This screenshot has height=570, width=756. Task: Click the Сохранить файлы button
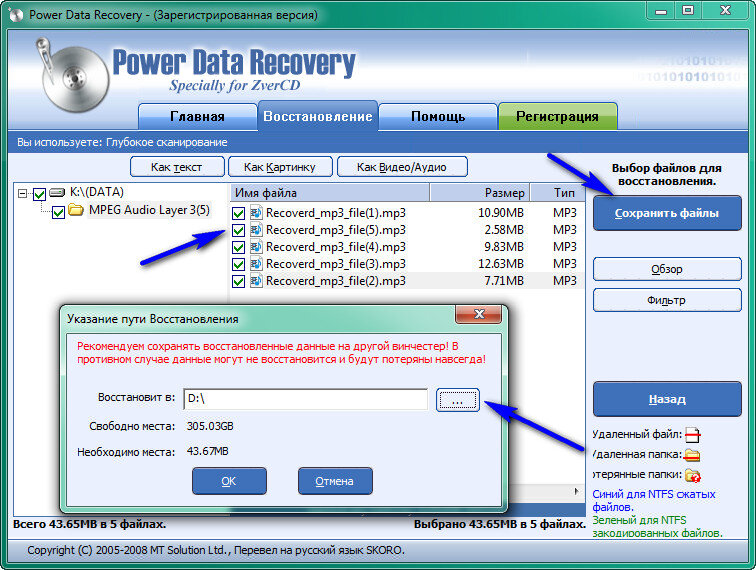667,213
